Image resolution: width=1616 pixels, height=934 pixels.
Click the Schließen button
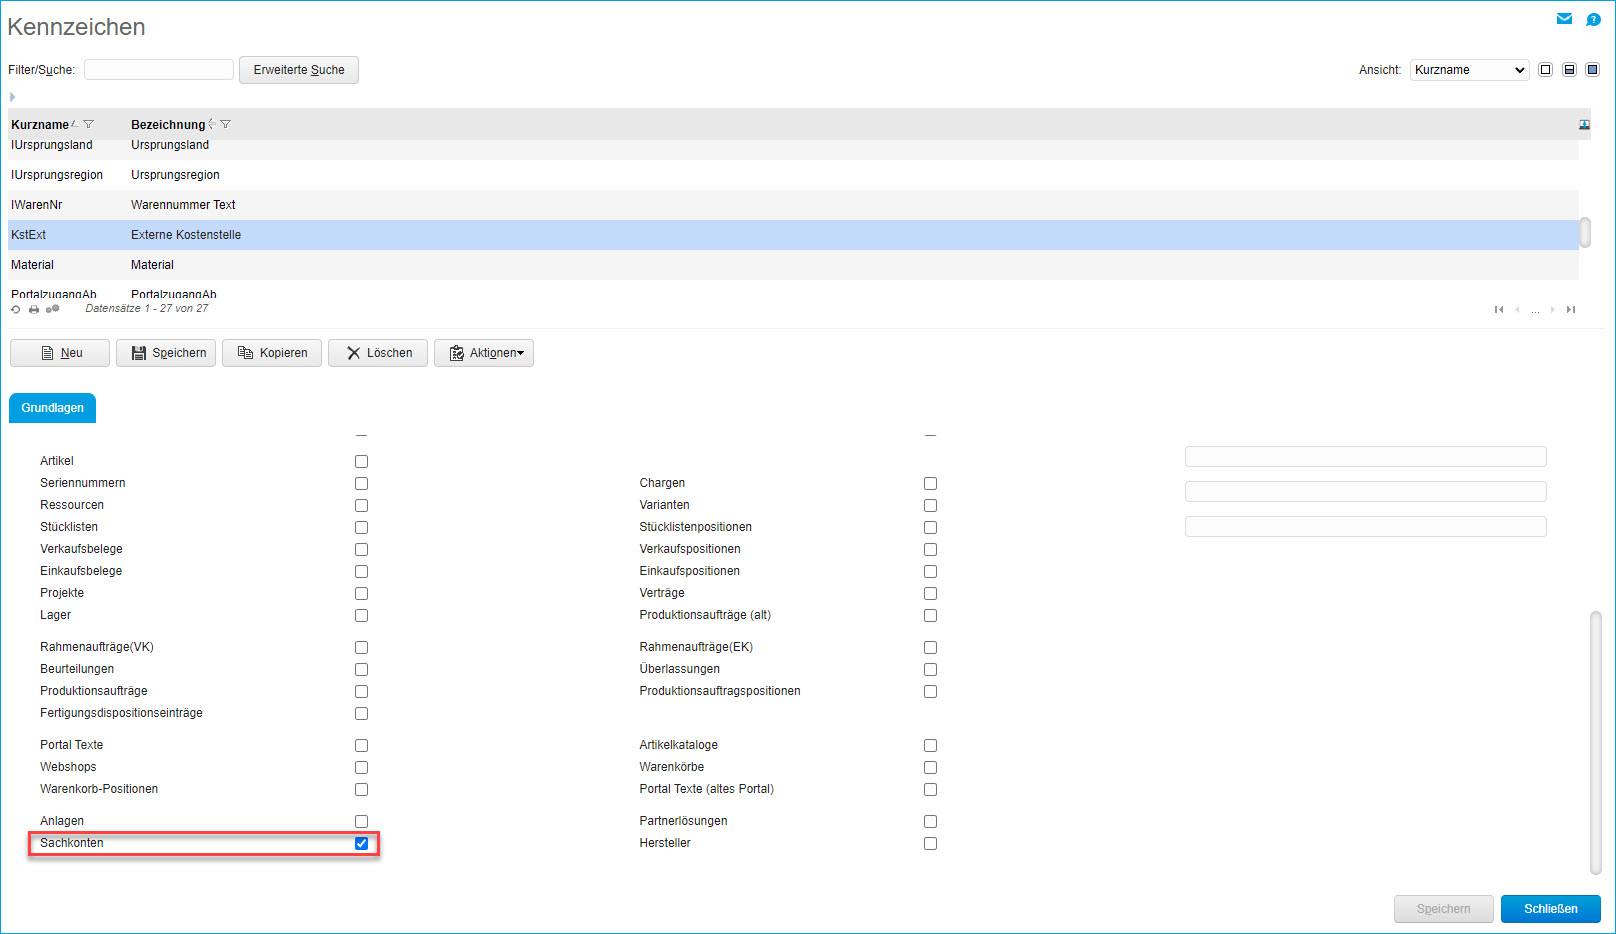click(1551, 909)
